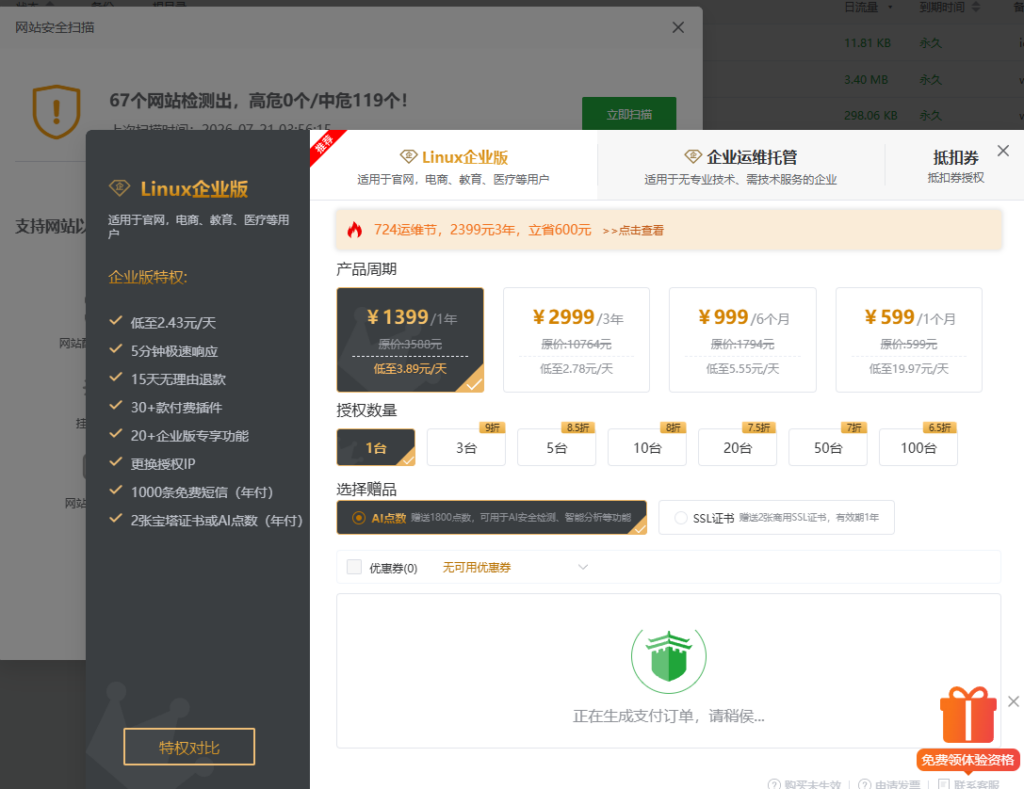Click the 30+款付费插件 privilege item
1024x789 pixels.
point(176,408)
